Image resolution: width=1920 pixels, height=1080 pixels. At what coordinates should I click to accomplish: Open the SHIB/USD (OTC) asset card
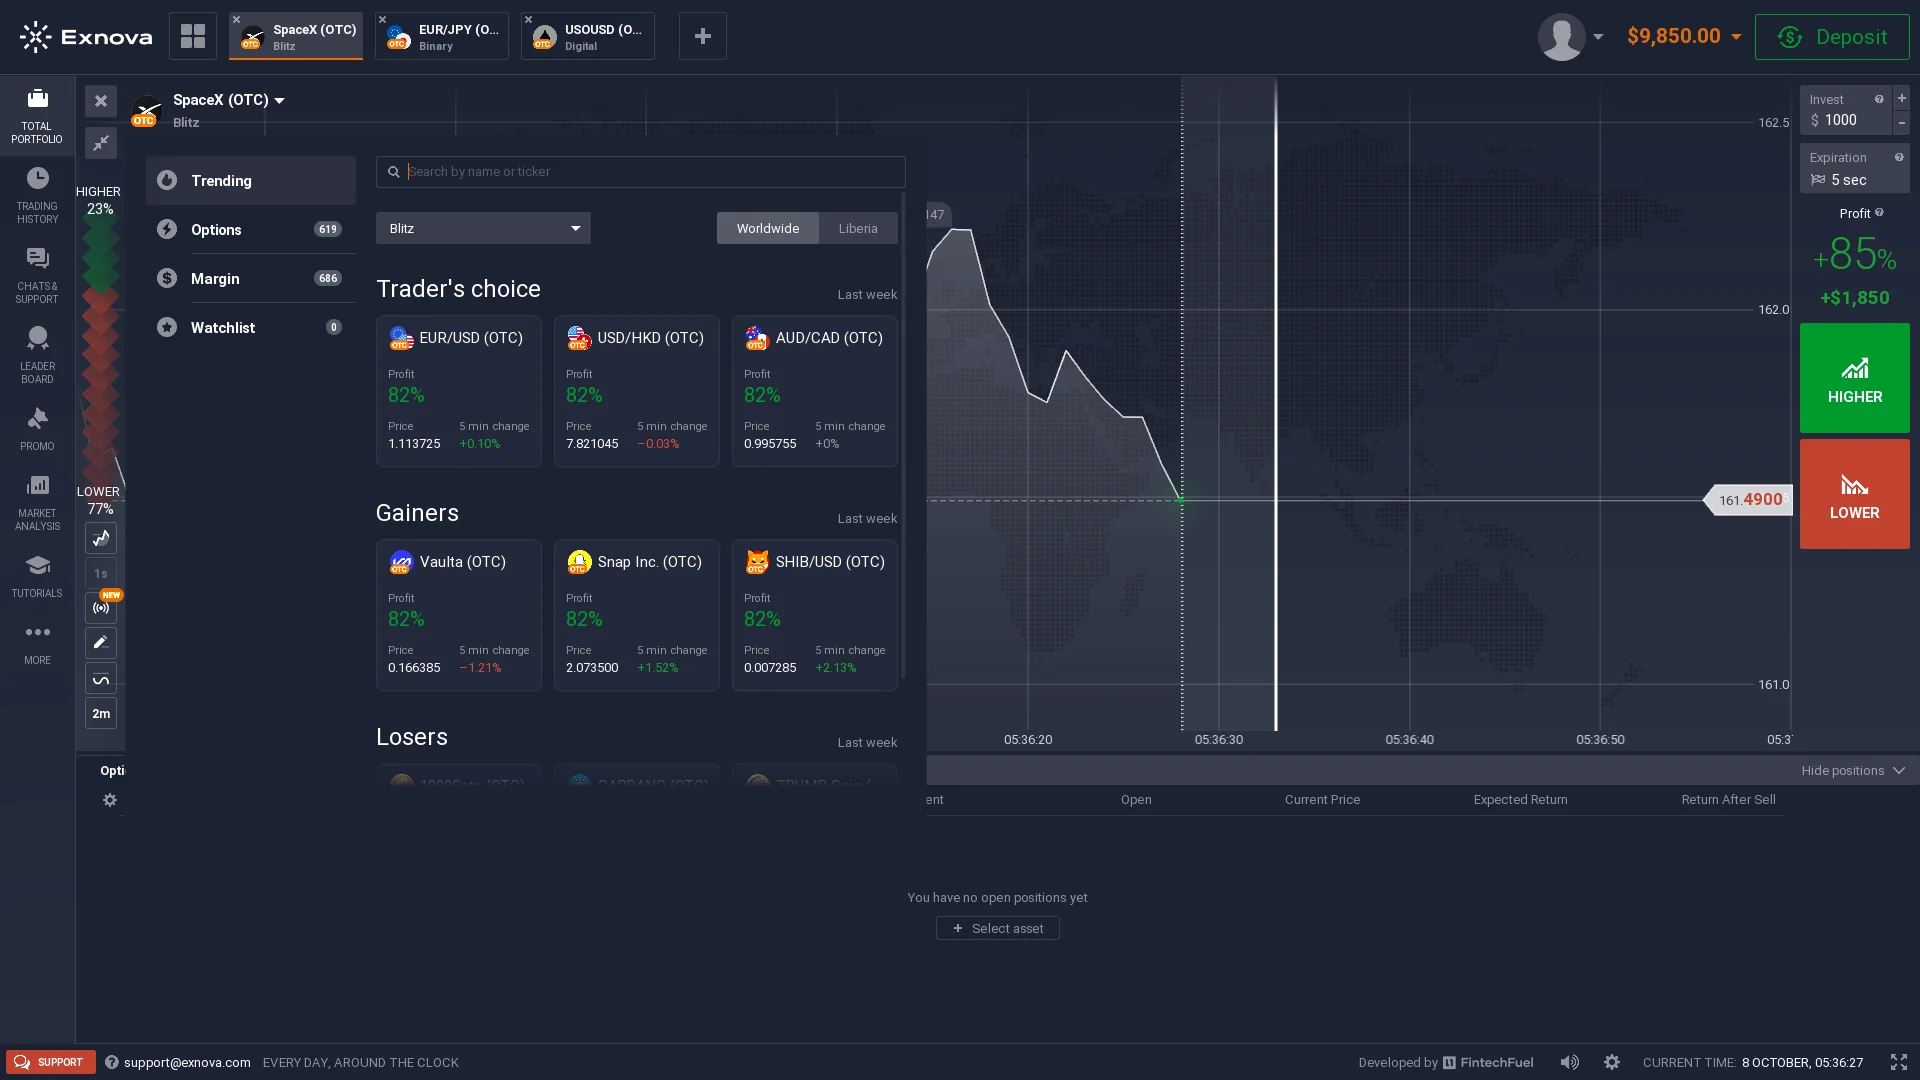(815, 615)
